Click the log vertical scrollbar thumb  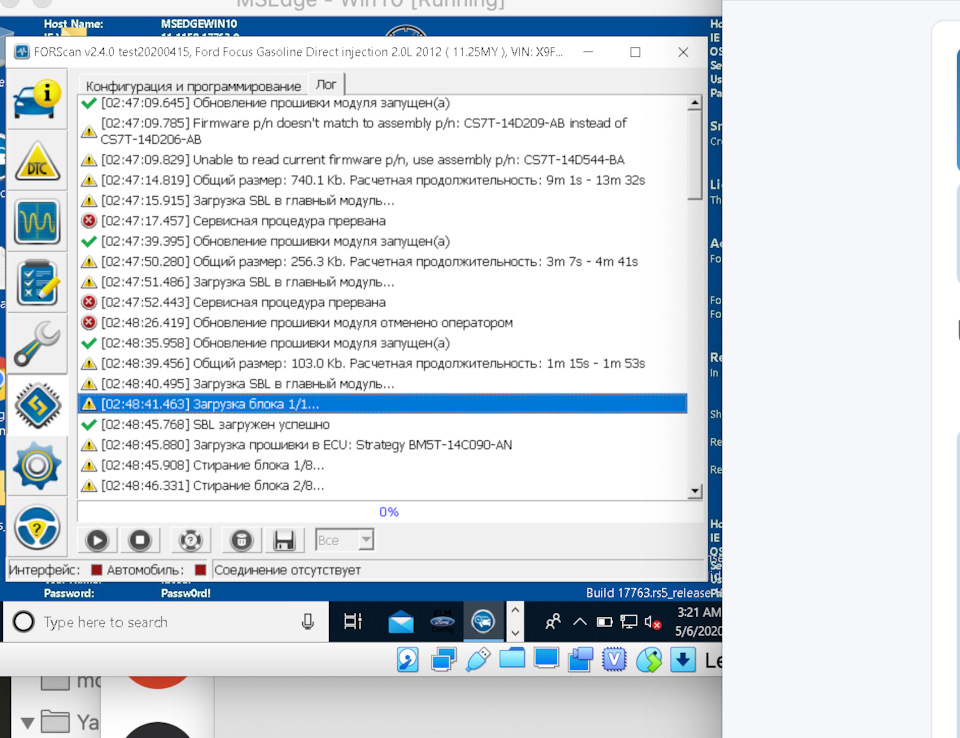[694, 156]
